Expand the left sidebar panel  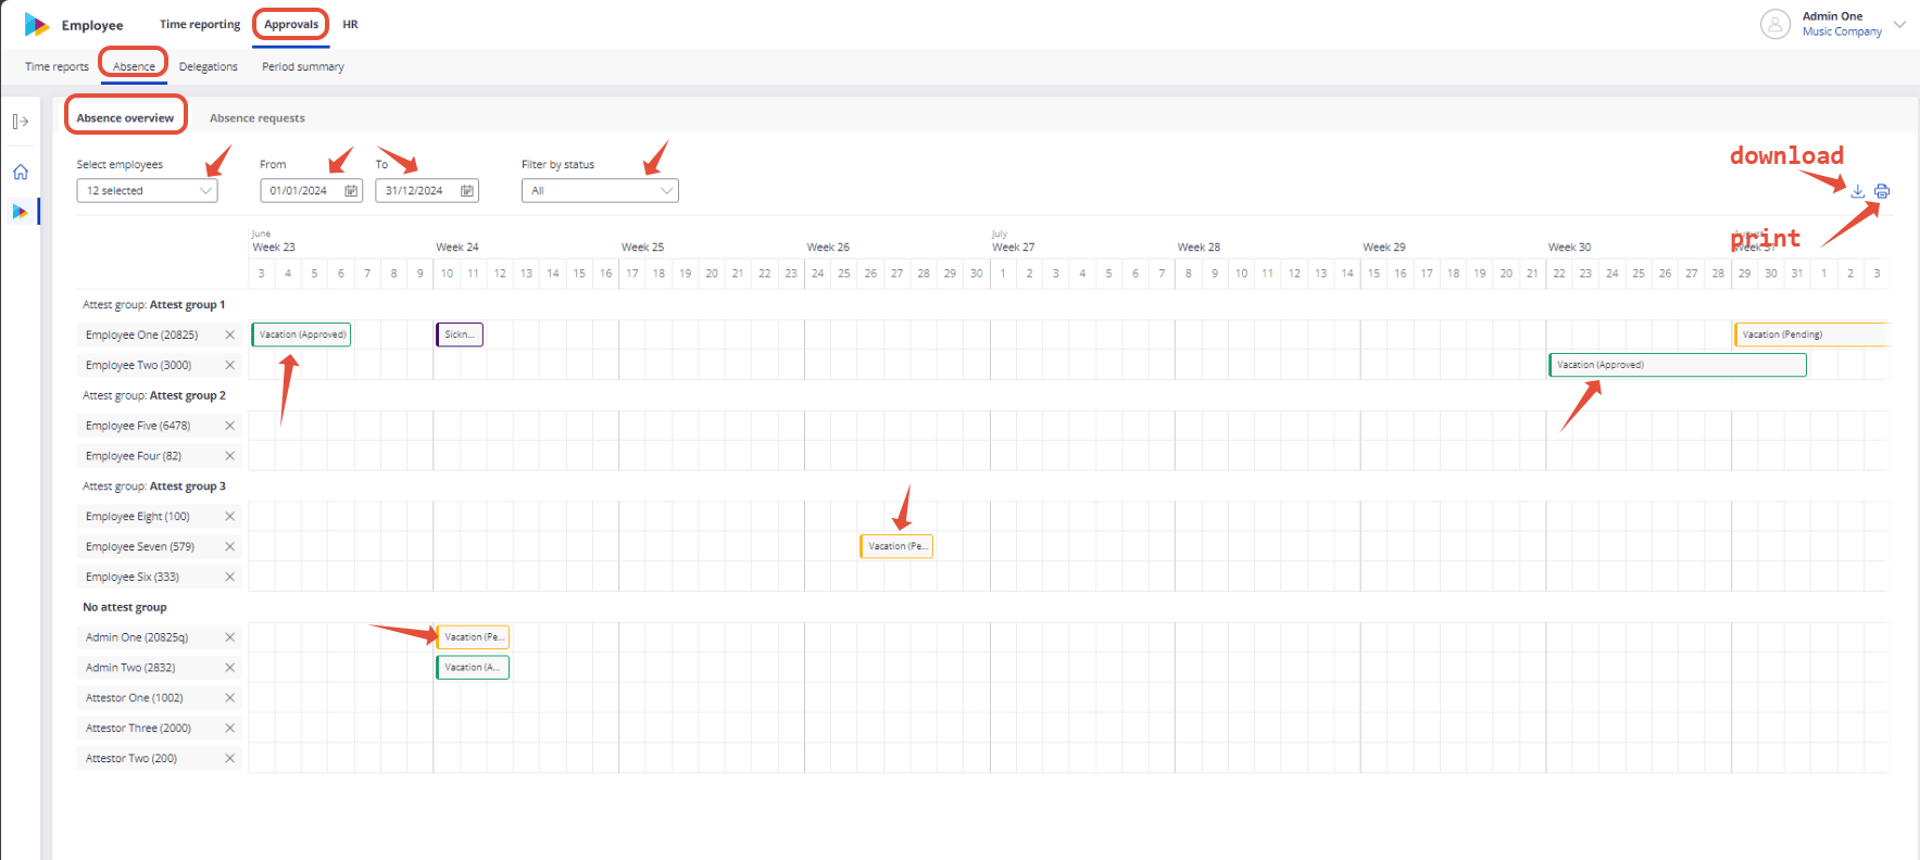click(20, 122)
